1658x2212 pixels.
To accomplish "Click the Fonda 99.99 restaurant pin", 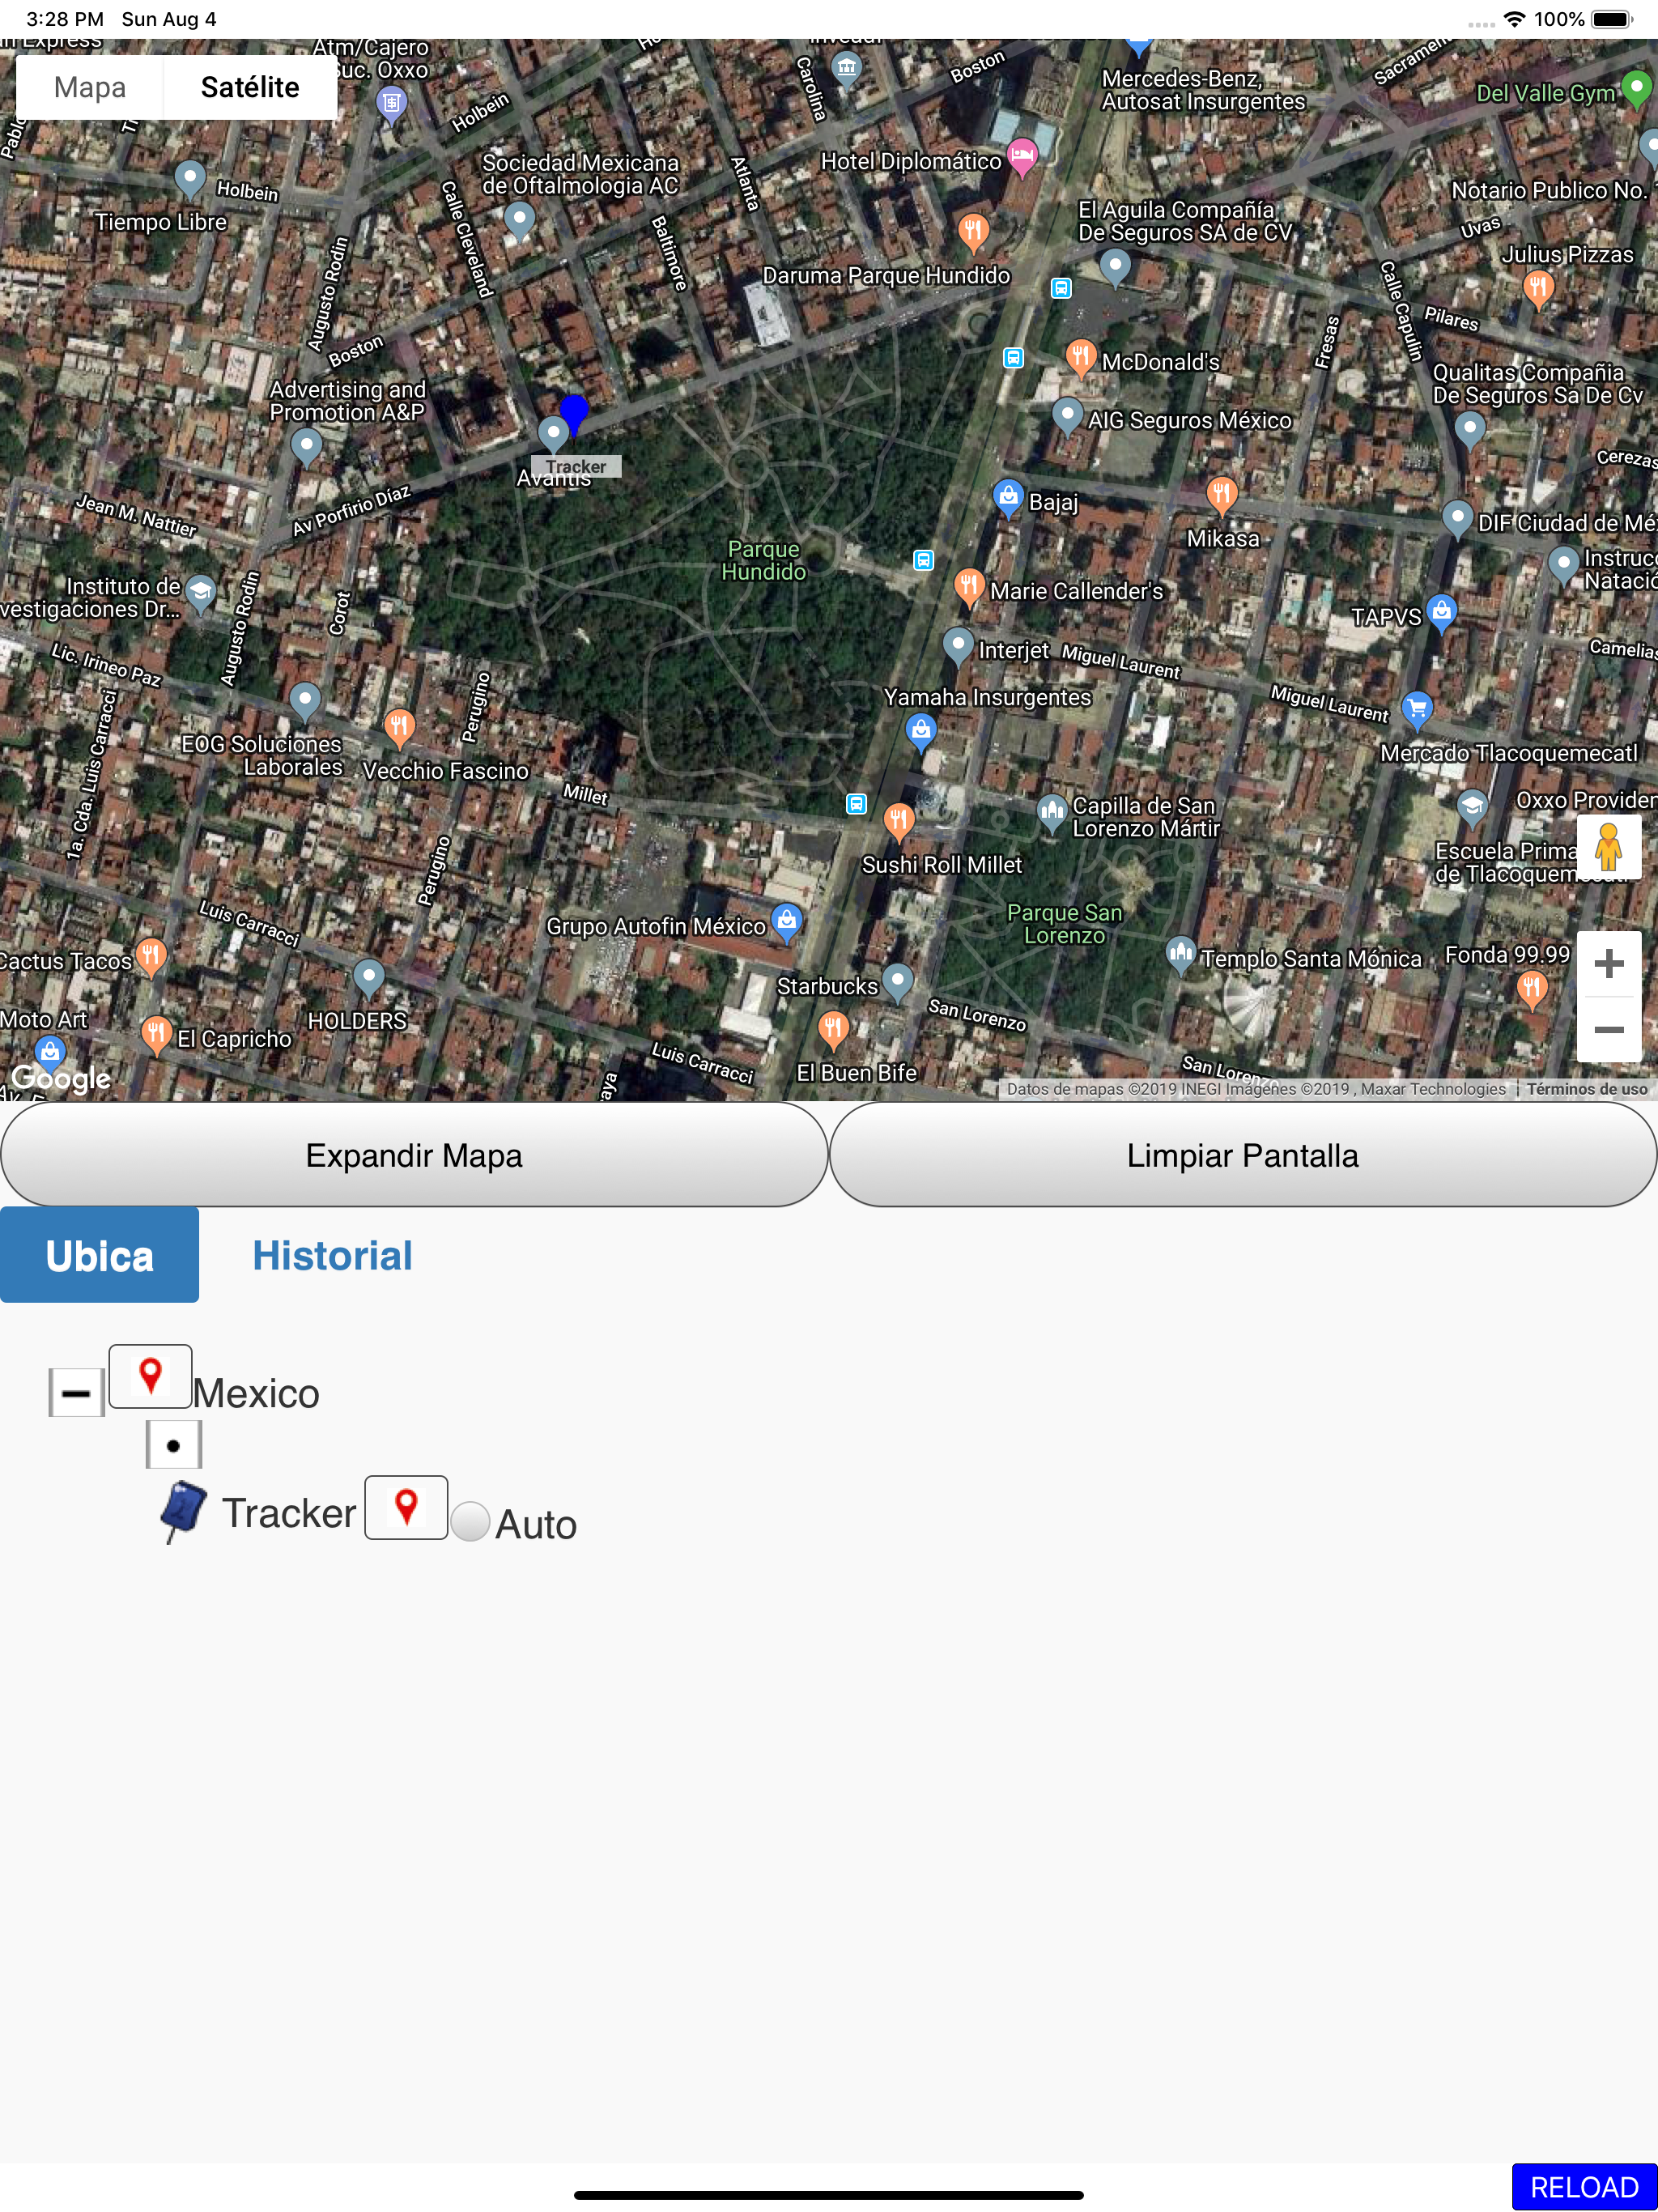I will tap(1532, 990).
